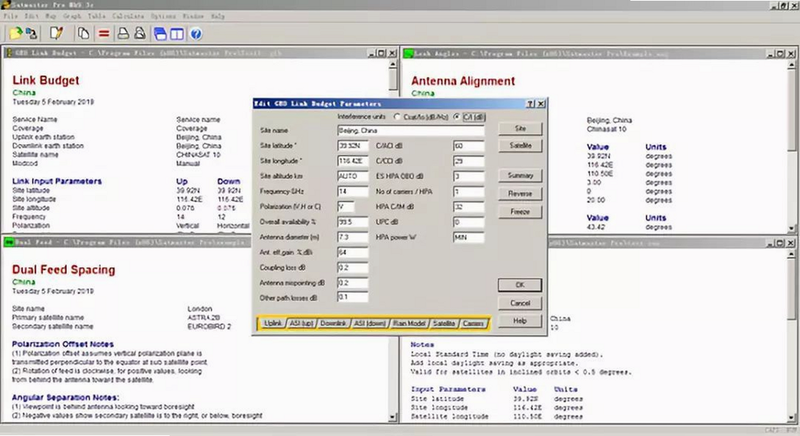The width and height of the screenshot is (800, 436).
Task: Click the cascade windows toolbar icon
Action: pyautogui.click(x=160, y=34)
